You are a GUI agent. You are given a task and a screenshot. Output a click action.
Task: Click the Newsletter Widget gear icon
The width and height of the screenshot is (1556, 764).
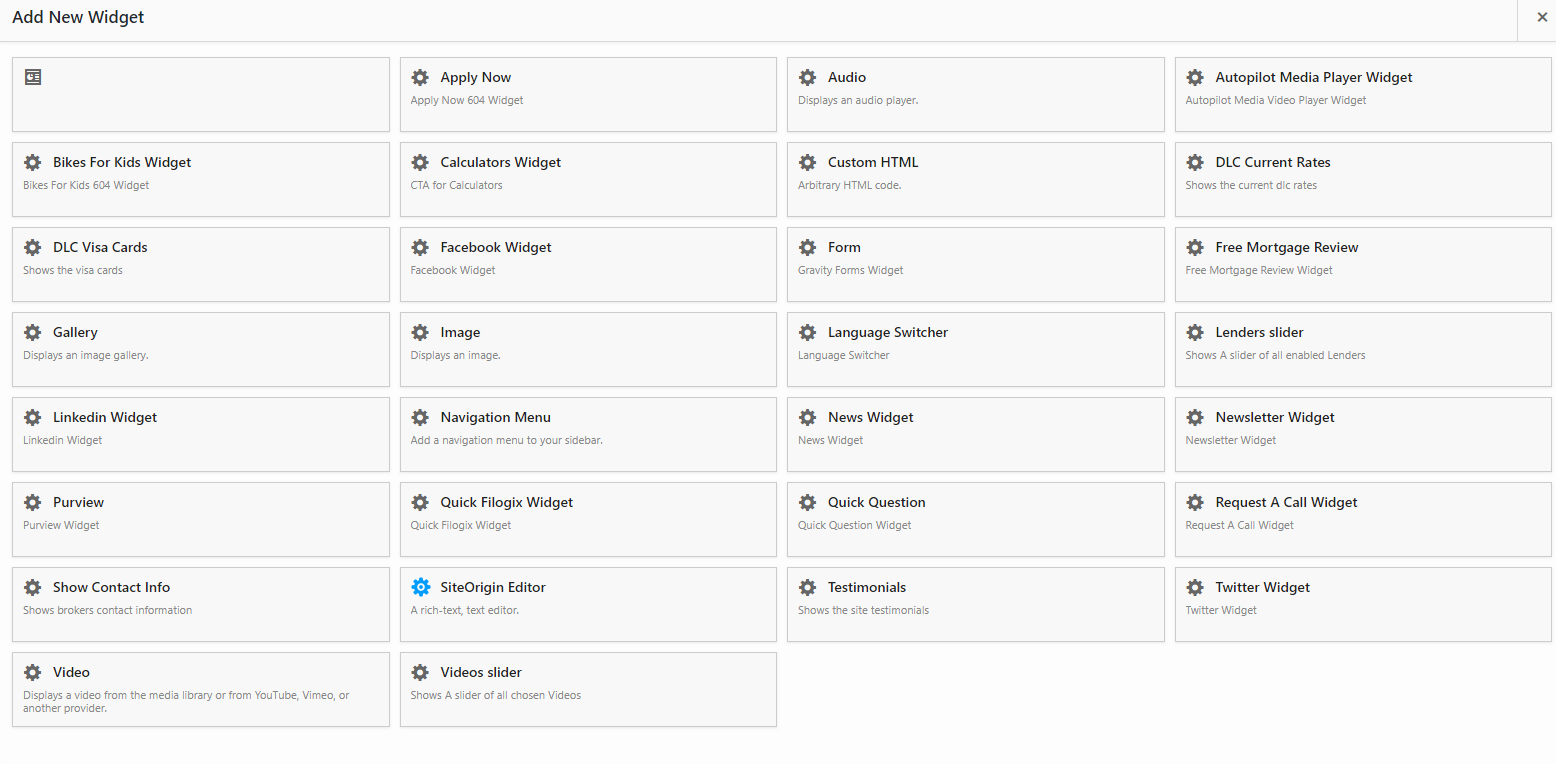pos(1195,417)
